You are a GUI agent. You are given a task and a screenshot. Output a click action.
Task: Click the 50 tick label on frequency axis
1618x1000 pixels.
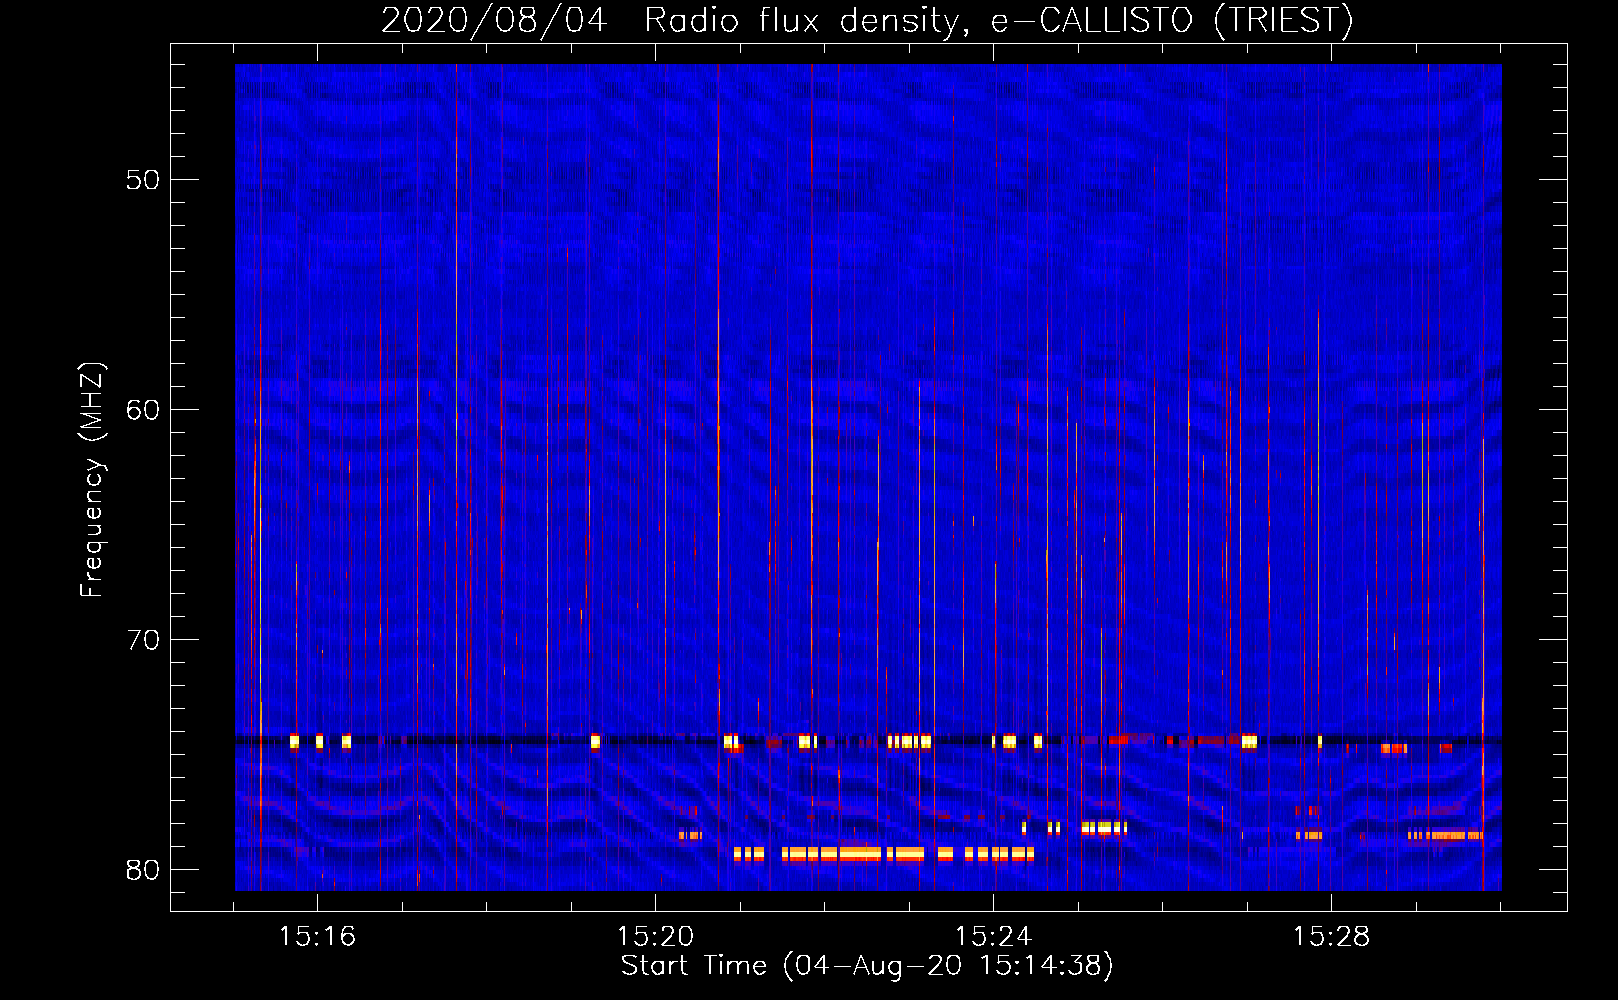[143, 180]
